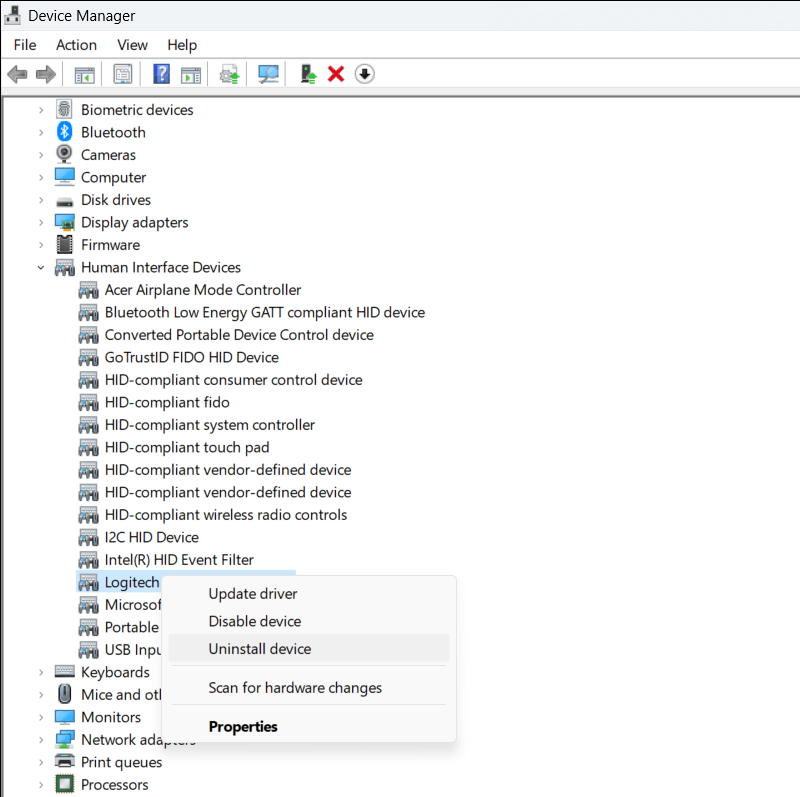
Task: Open Properties from the context menu
Action: coord(243,727)
